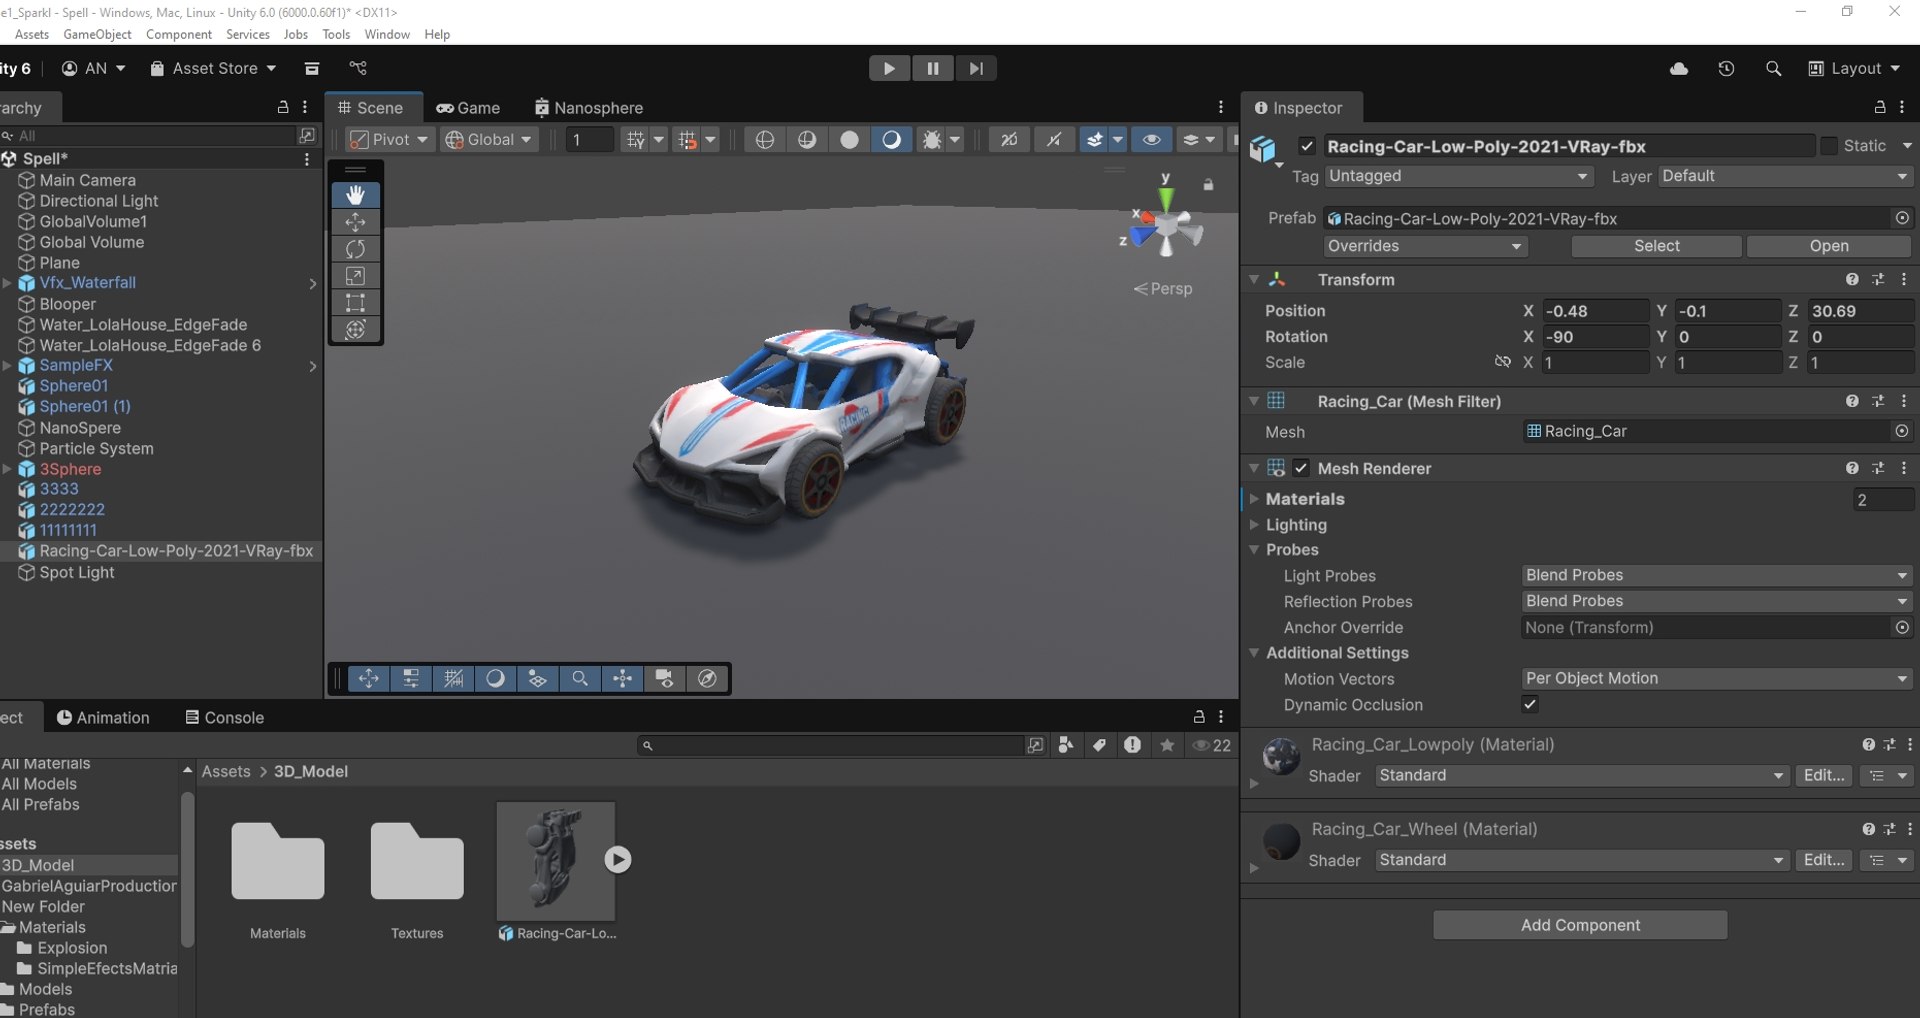Open the Overrides dropdown
1920x1018 pixels.
click(1425, 246)
